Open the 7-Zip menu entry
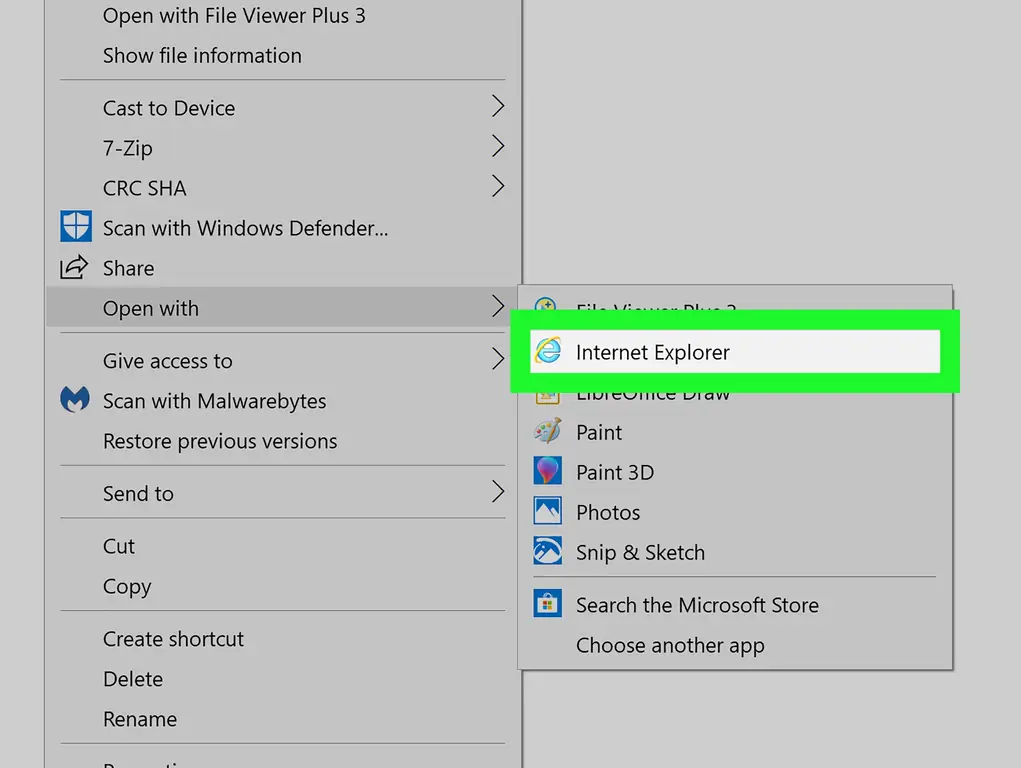Image resolution: width=1021 pixels, height=768 pixels. point(283,148)
